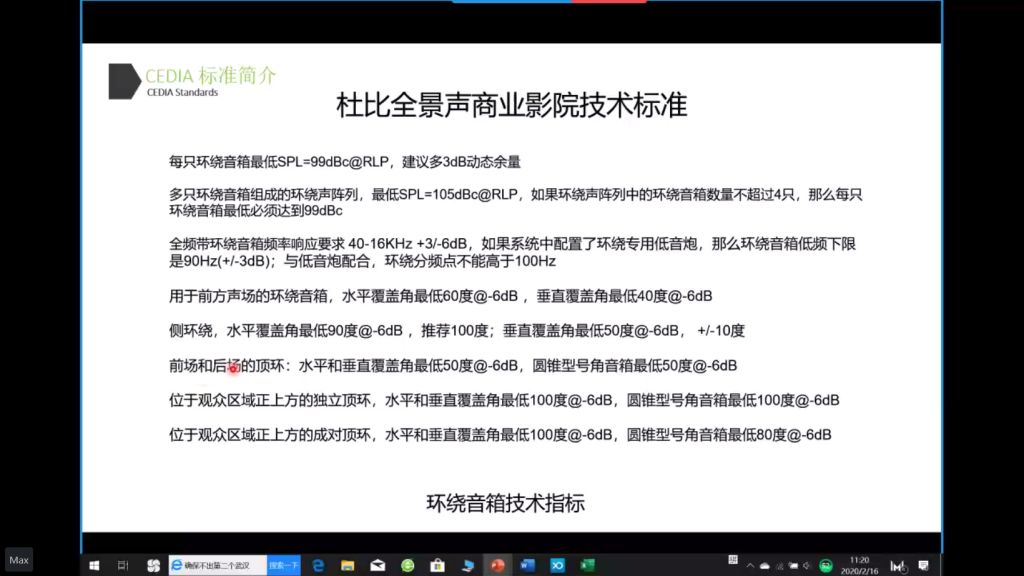
Task: Open the clock showing 11:20
Action: (859, 566)
